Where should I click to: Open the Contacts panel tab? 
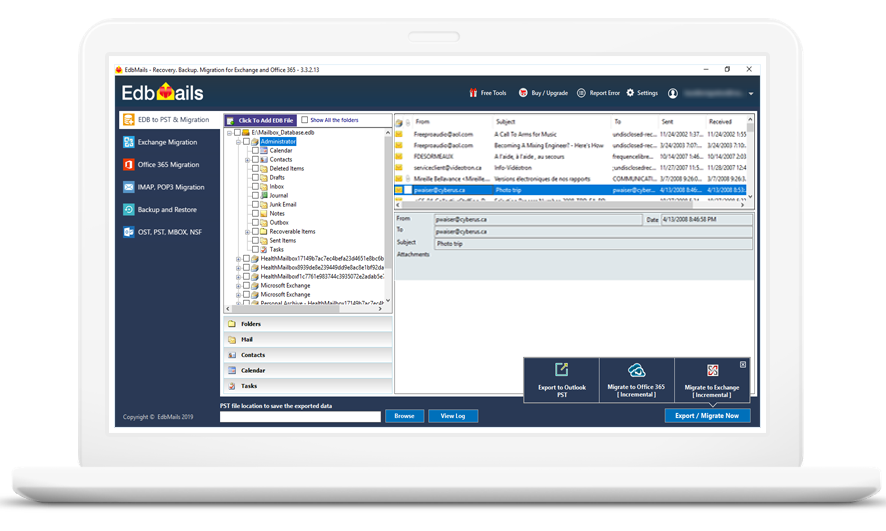[308, 355]
